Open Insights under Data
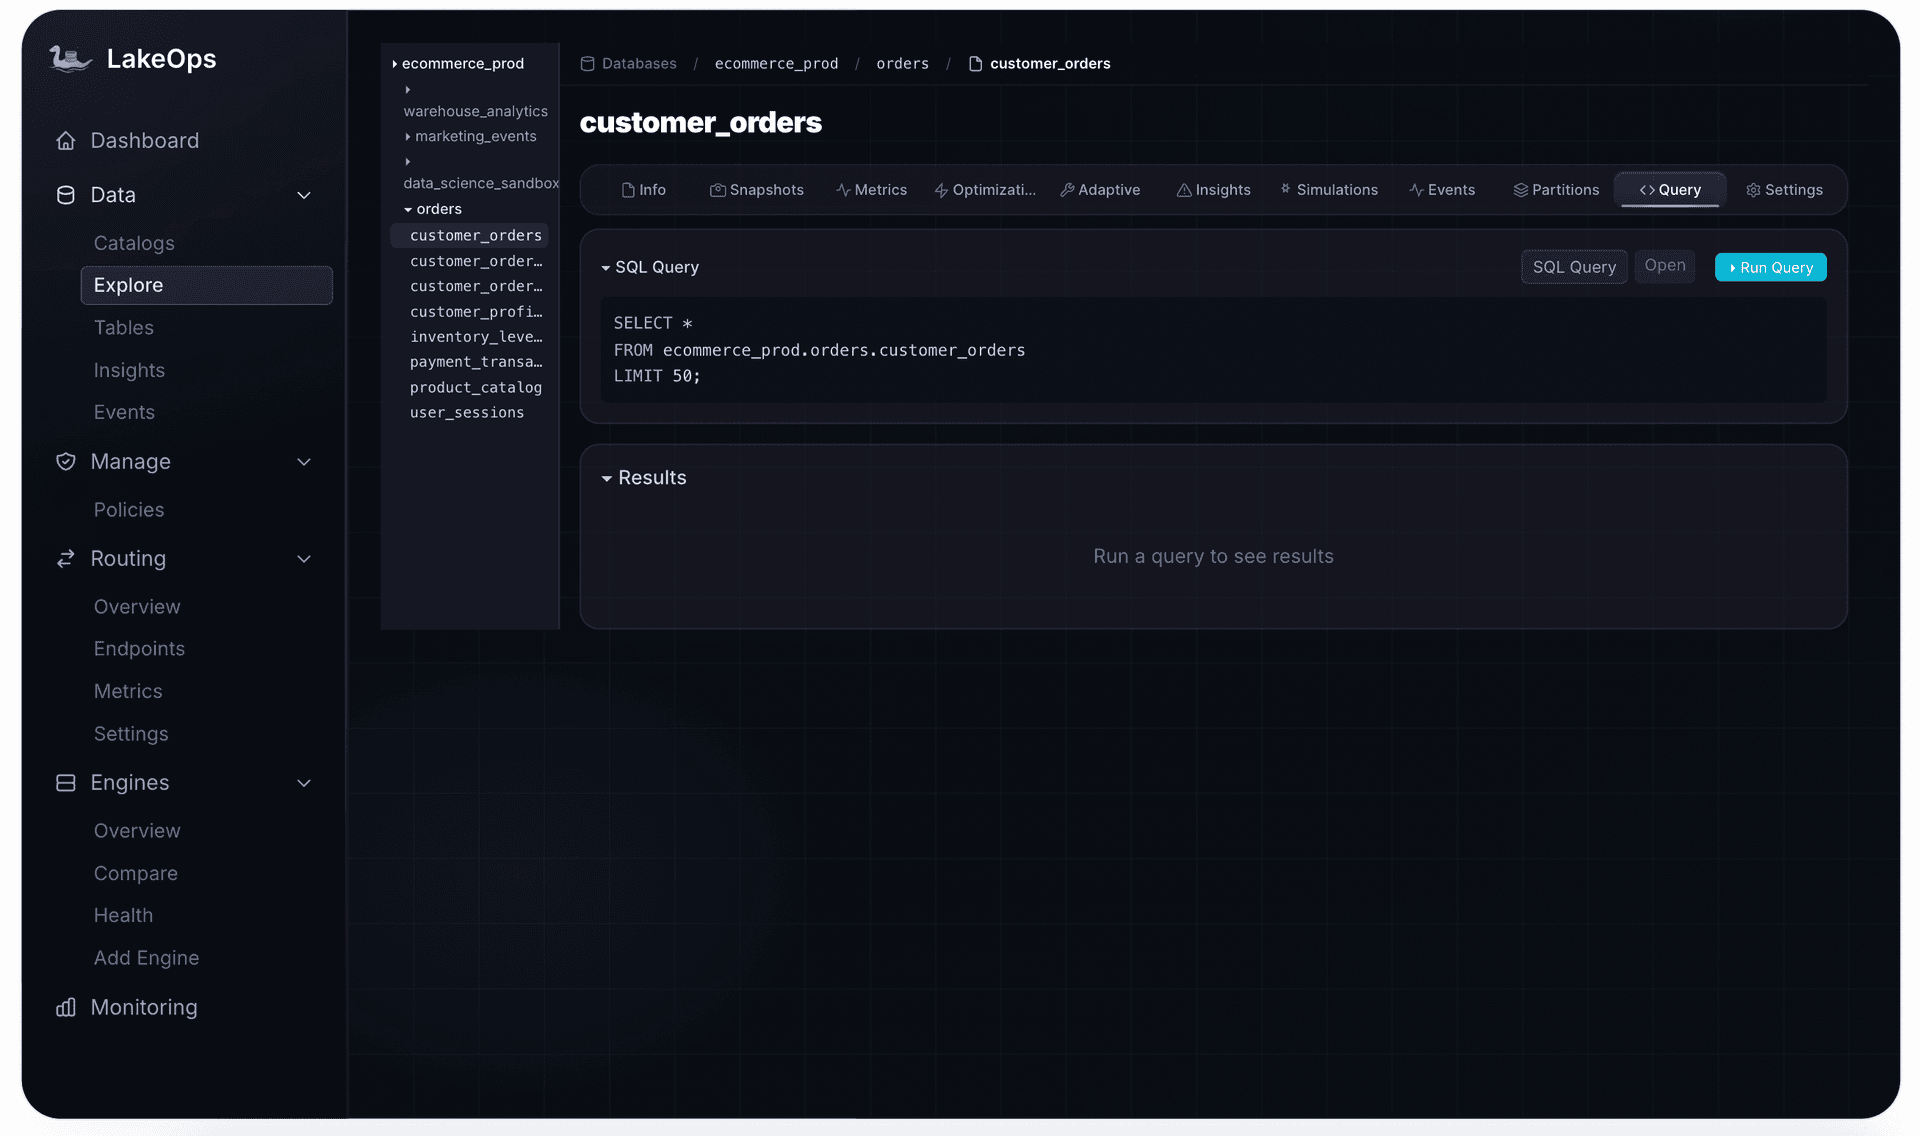The image size is (1920, 1136). 129,370
